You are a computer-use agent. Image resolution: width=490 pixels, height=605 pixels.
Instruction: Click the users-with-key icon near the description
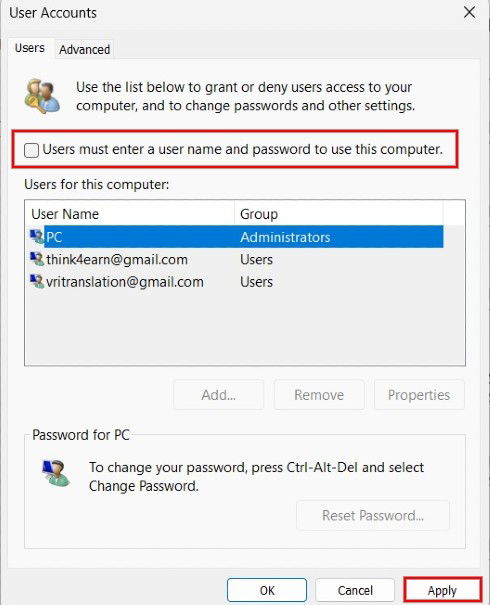pyautogui.click(x=42, y=96)
